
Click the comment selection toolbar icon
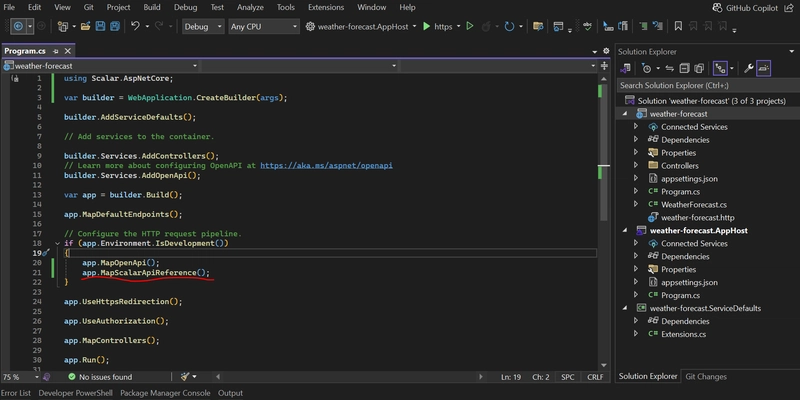click(643, 26)
